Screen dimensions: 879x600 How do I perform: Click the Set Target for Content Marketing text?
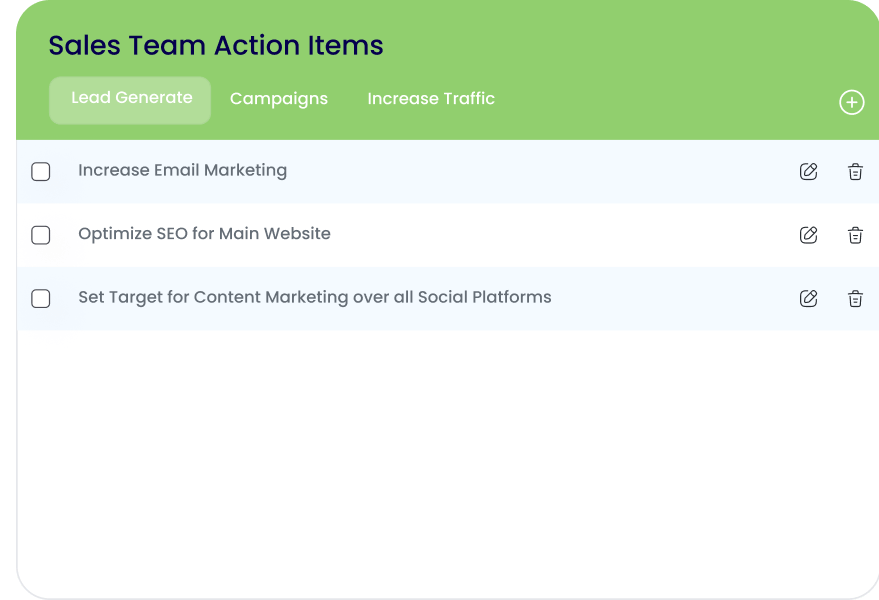click(314, 297)
